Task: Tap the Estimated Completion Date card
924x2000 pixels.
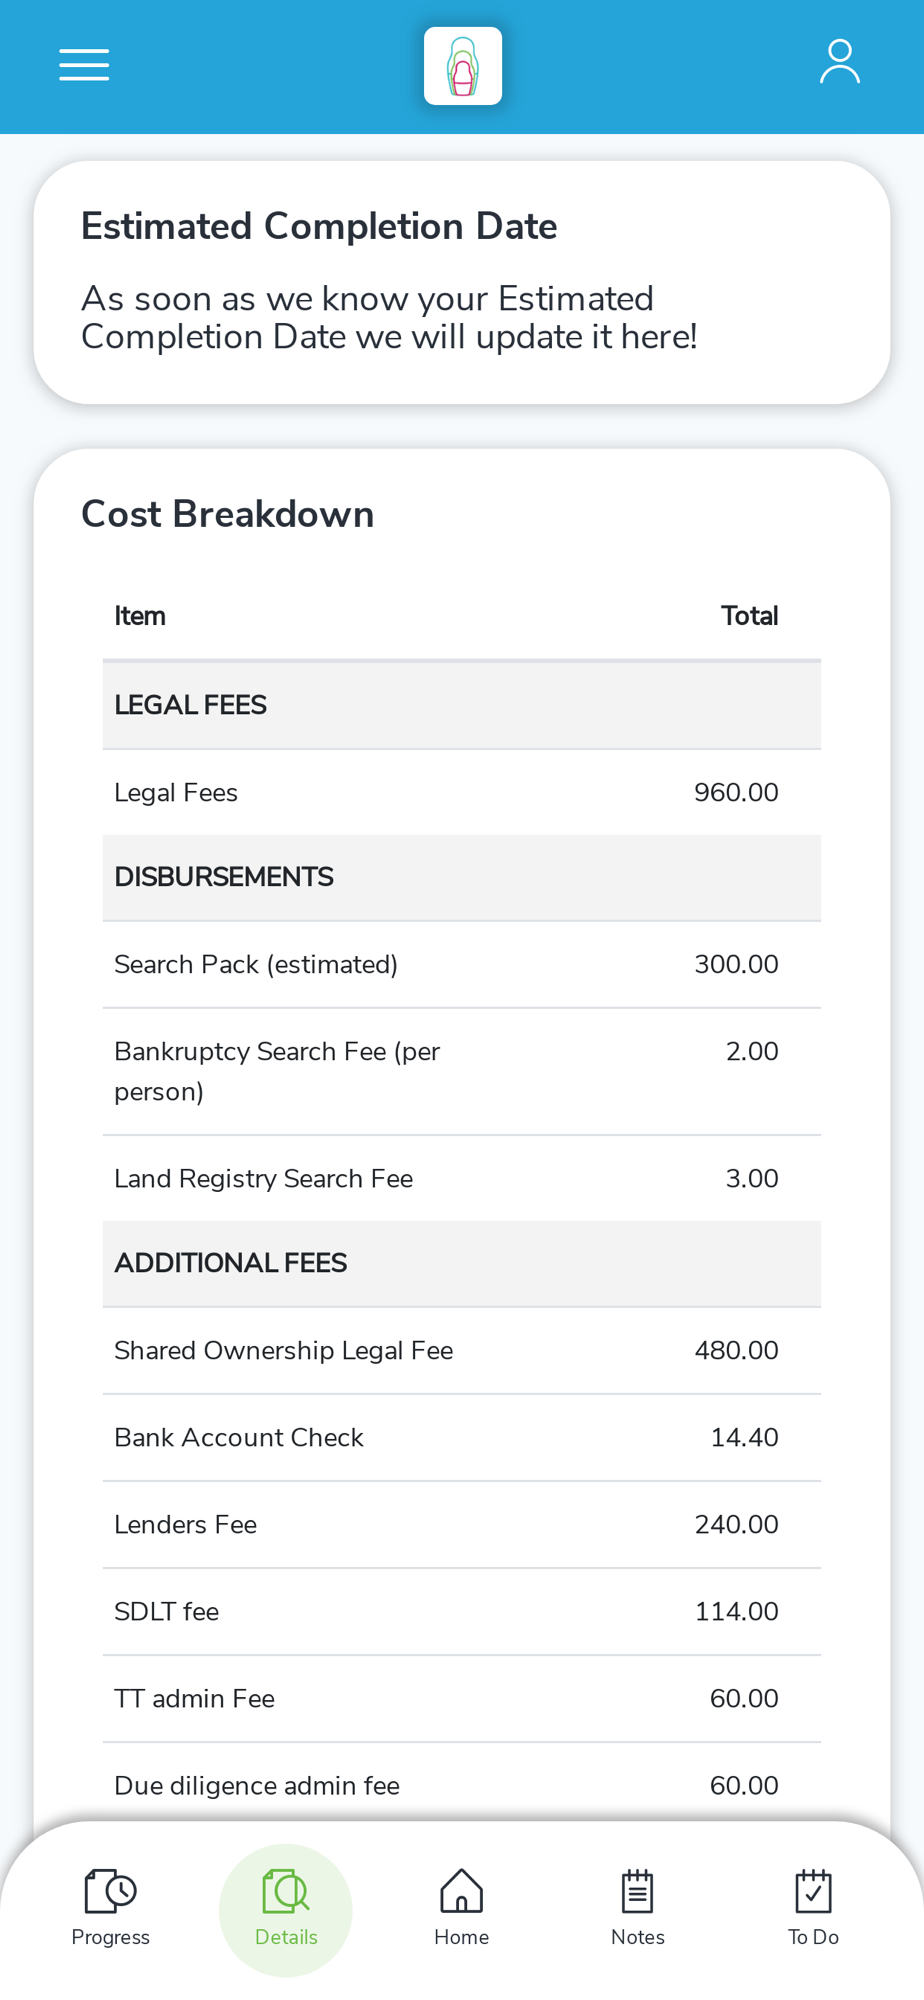Action: (x=461, y=283)
